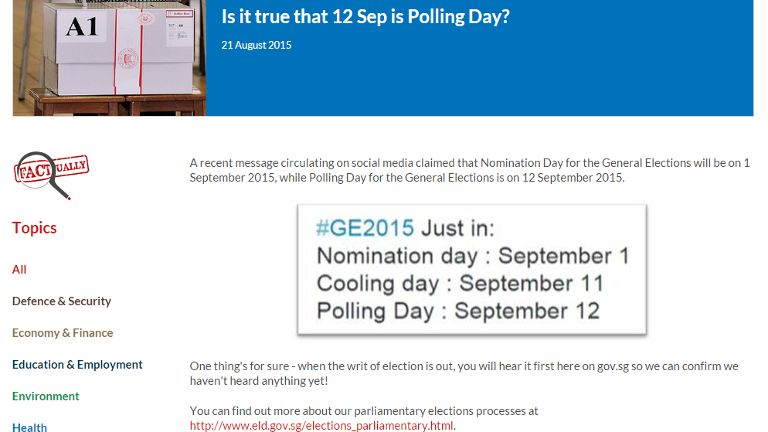The height and width of the screenshot is (432, 768).
Task: Select the Health topic
Action: 29,427
